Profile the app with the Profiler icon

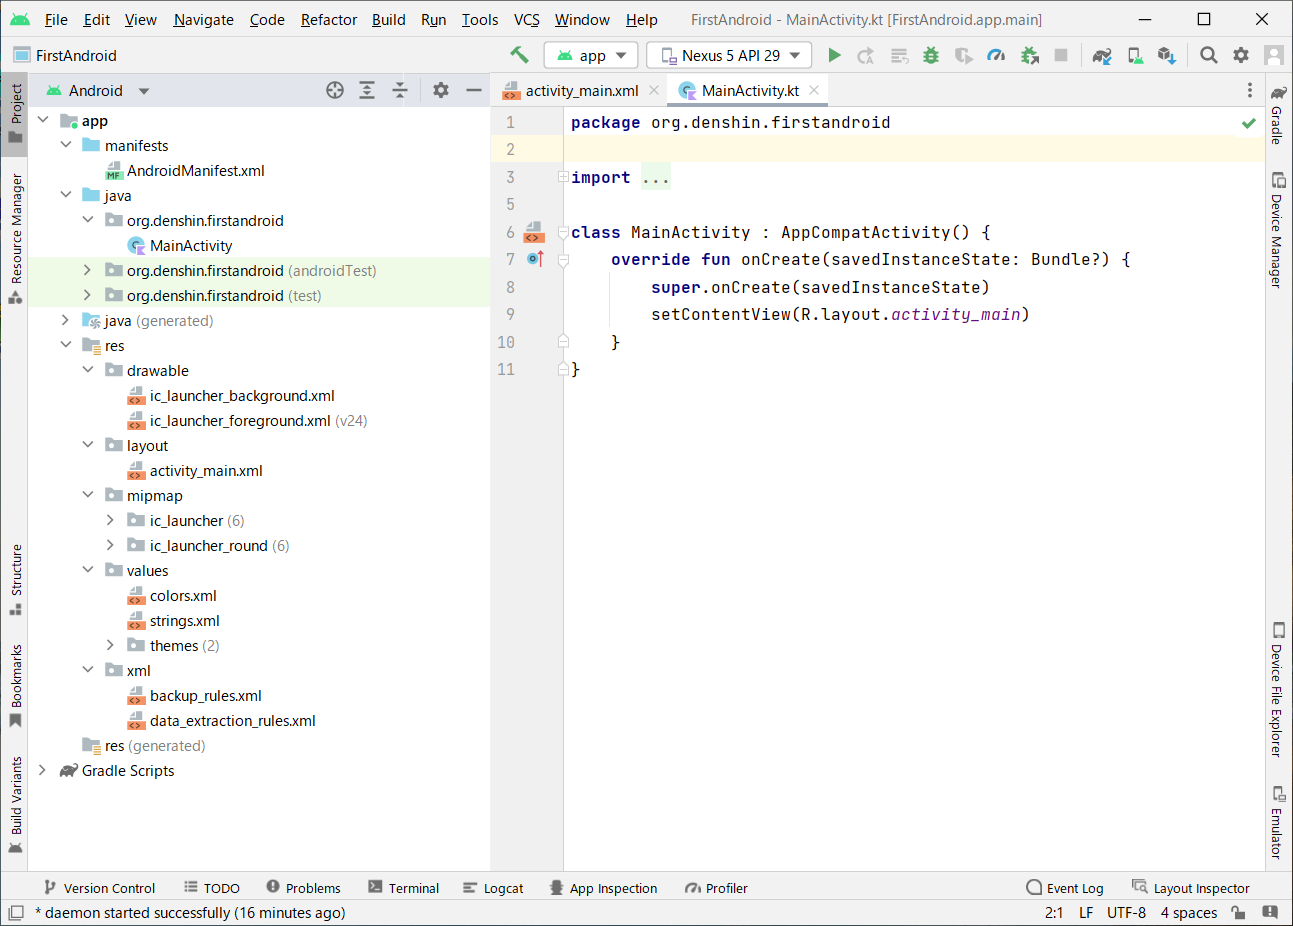pyautogui.click(x=996, y=55)
